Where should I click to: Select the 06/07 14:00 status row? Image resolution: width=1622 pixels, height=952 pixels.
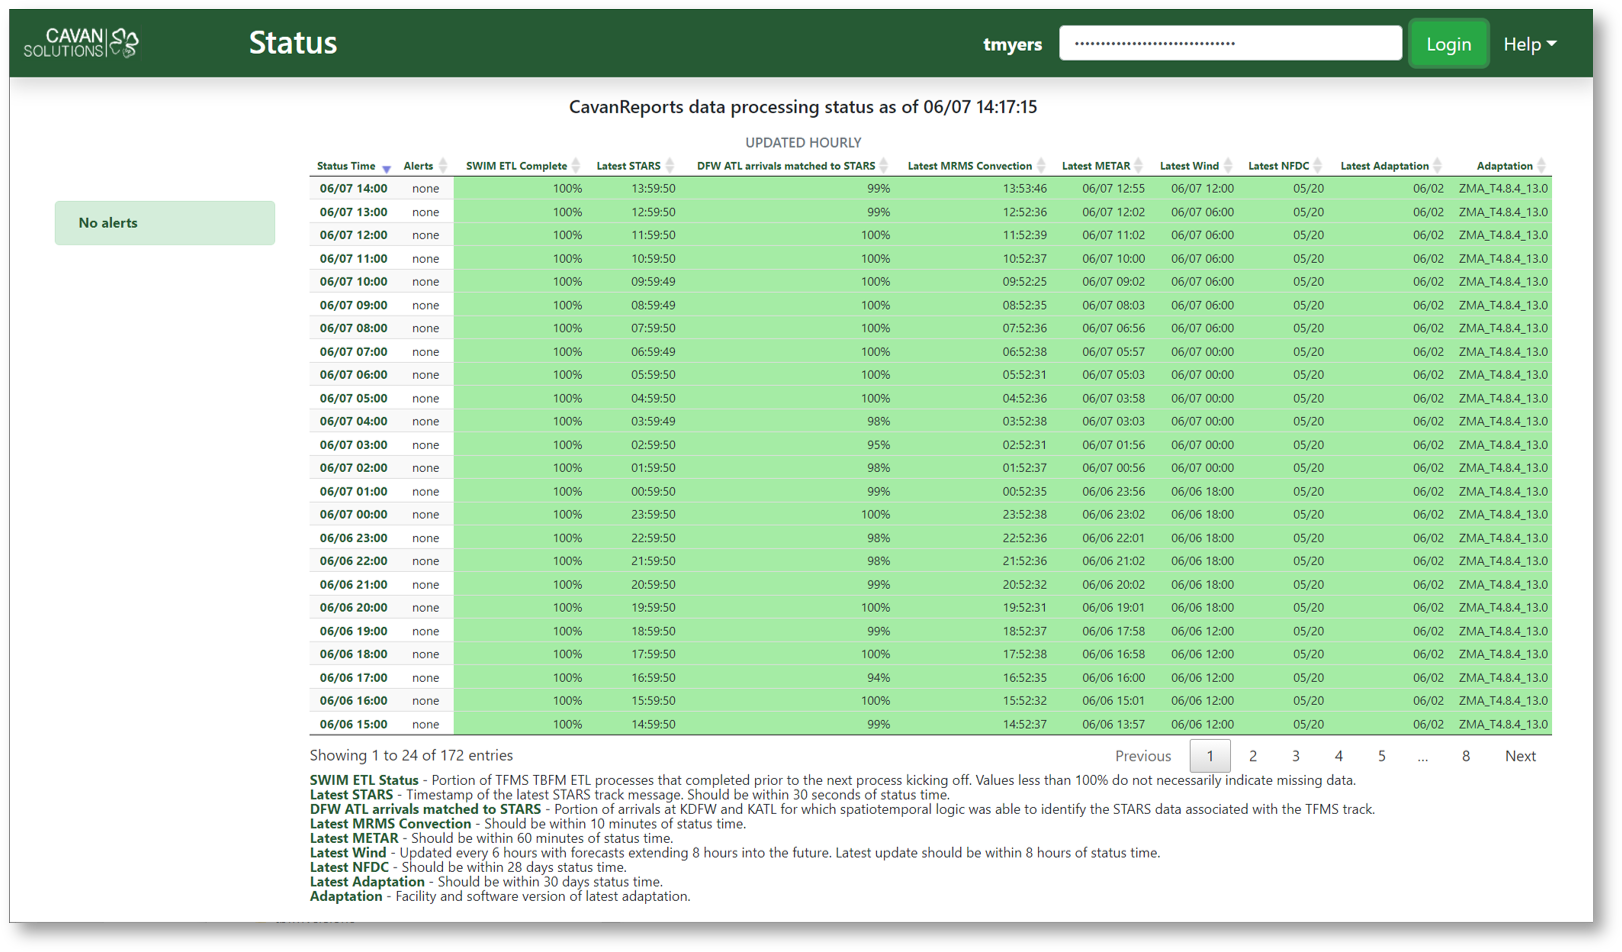point(353,189)
